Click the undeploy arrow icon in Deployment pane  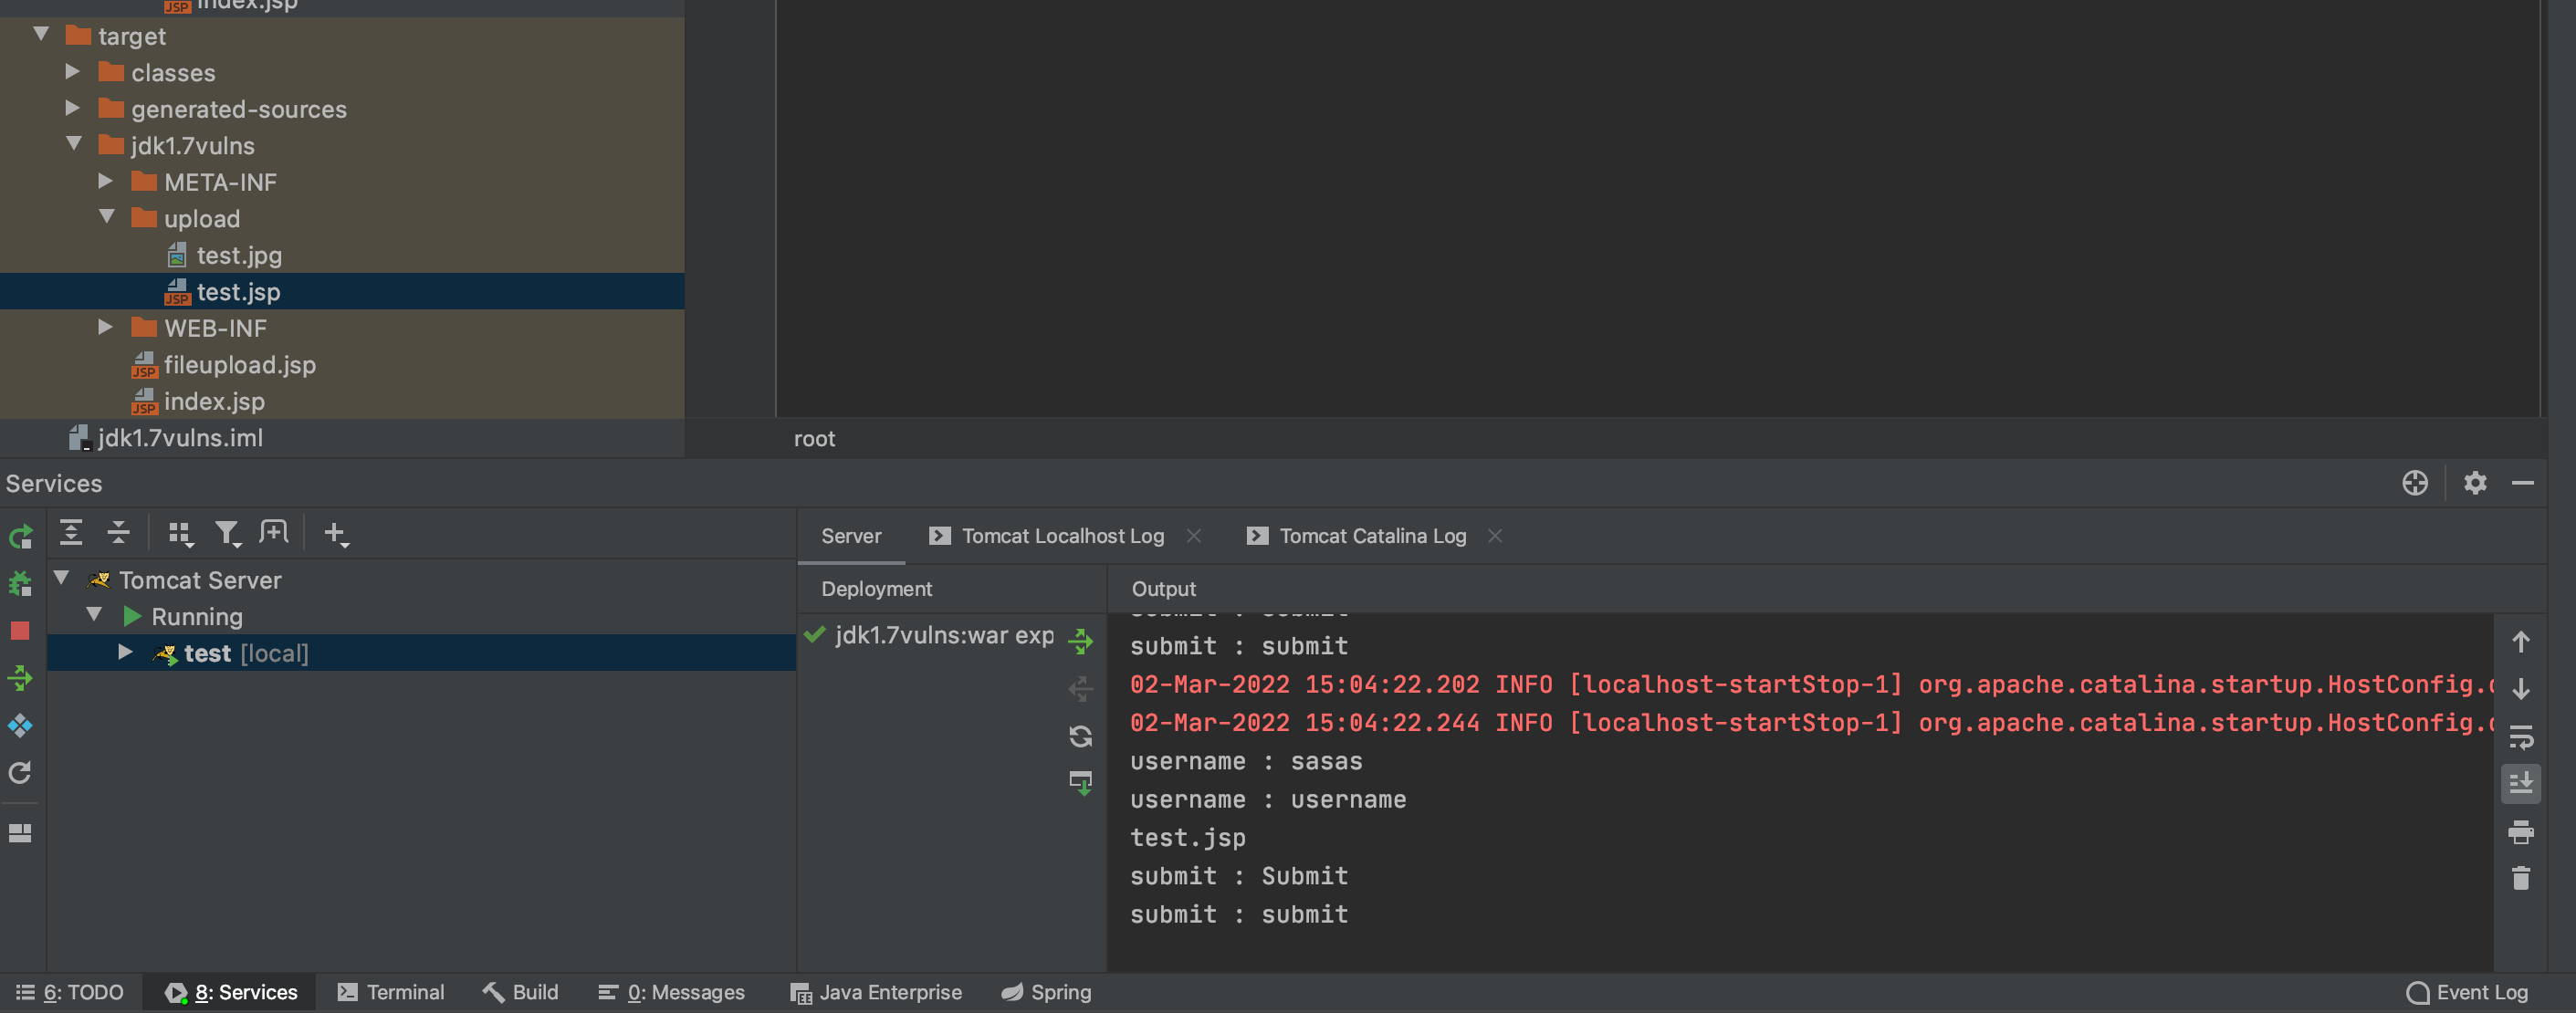click(x=1081, y=688)
